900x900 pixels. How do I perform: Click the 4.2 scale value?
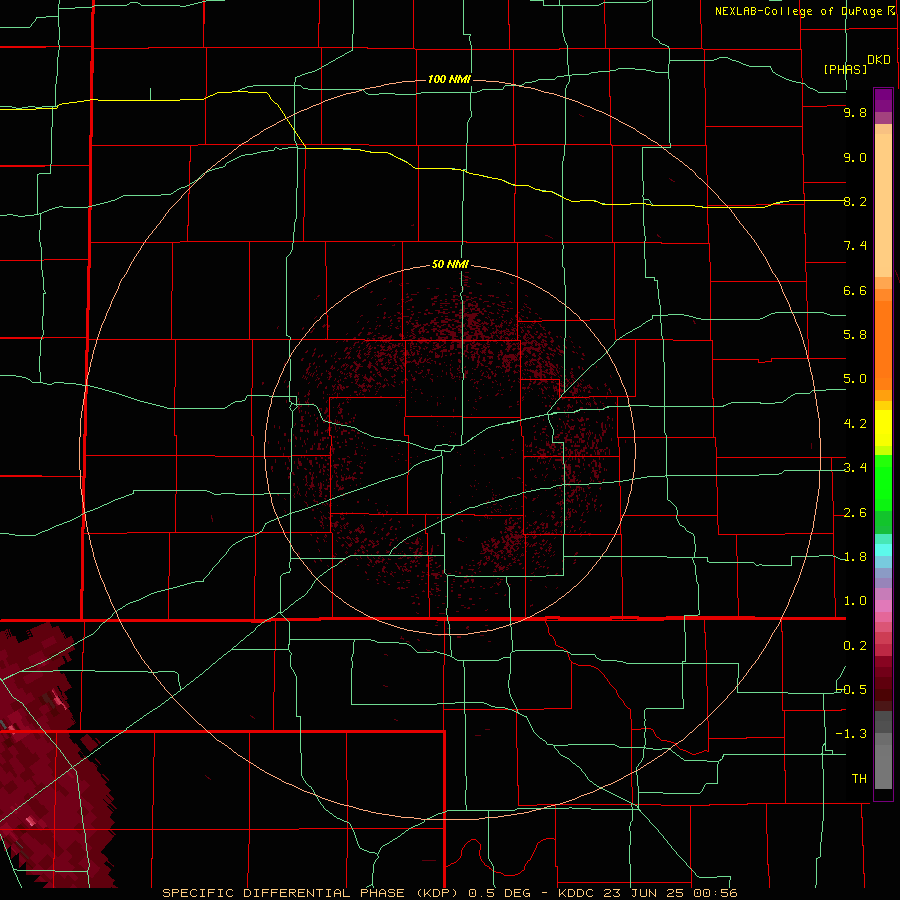[x=855, y=424]
